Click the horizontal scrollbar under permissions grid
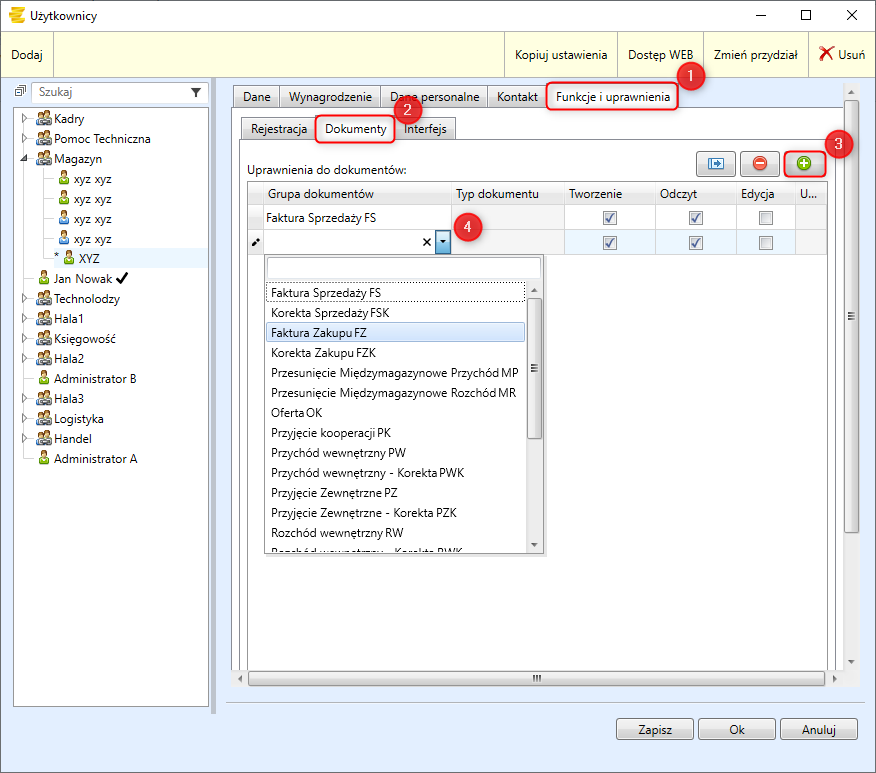Screen dimensions: 876x773 tap(536, 678)
